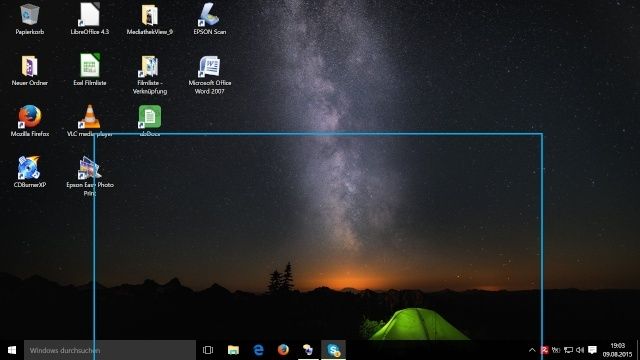Select the Mozilla Firefox desktop shortcut

pos(29,117)
